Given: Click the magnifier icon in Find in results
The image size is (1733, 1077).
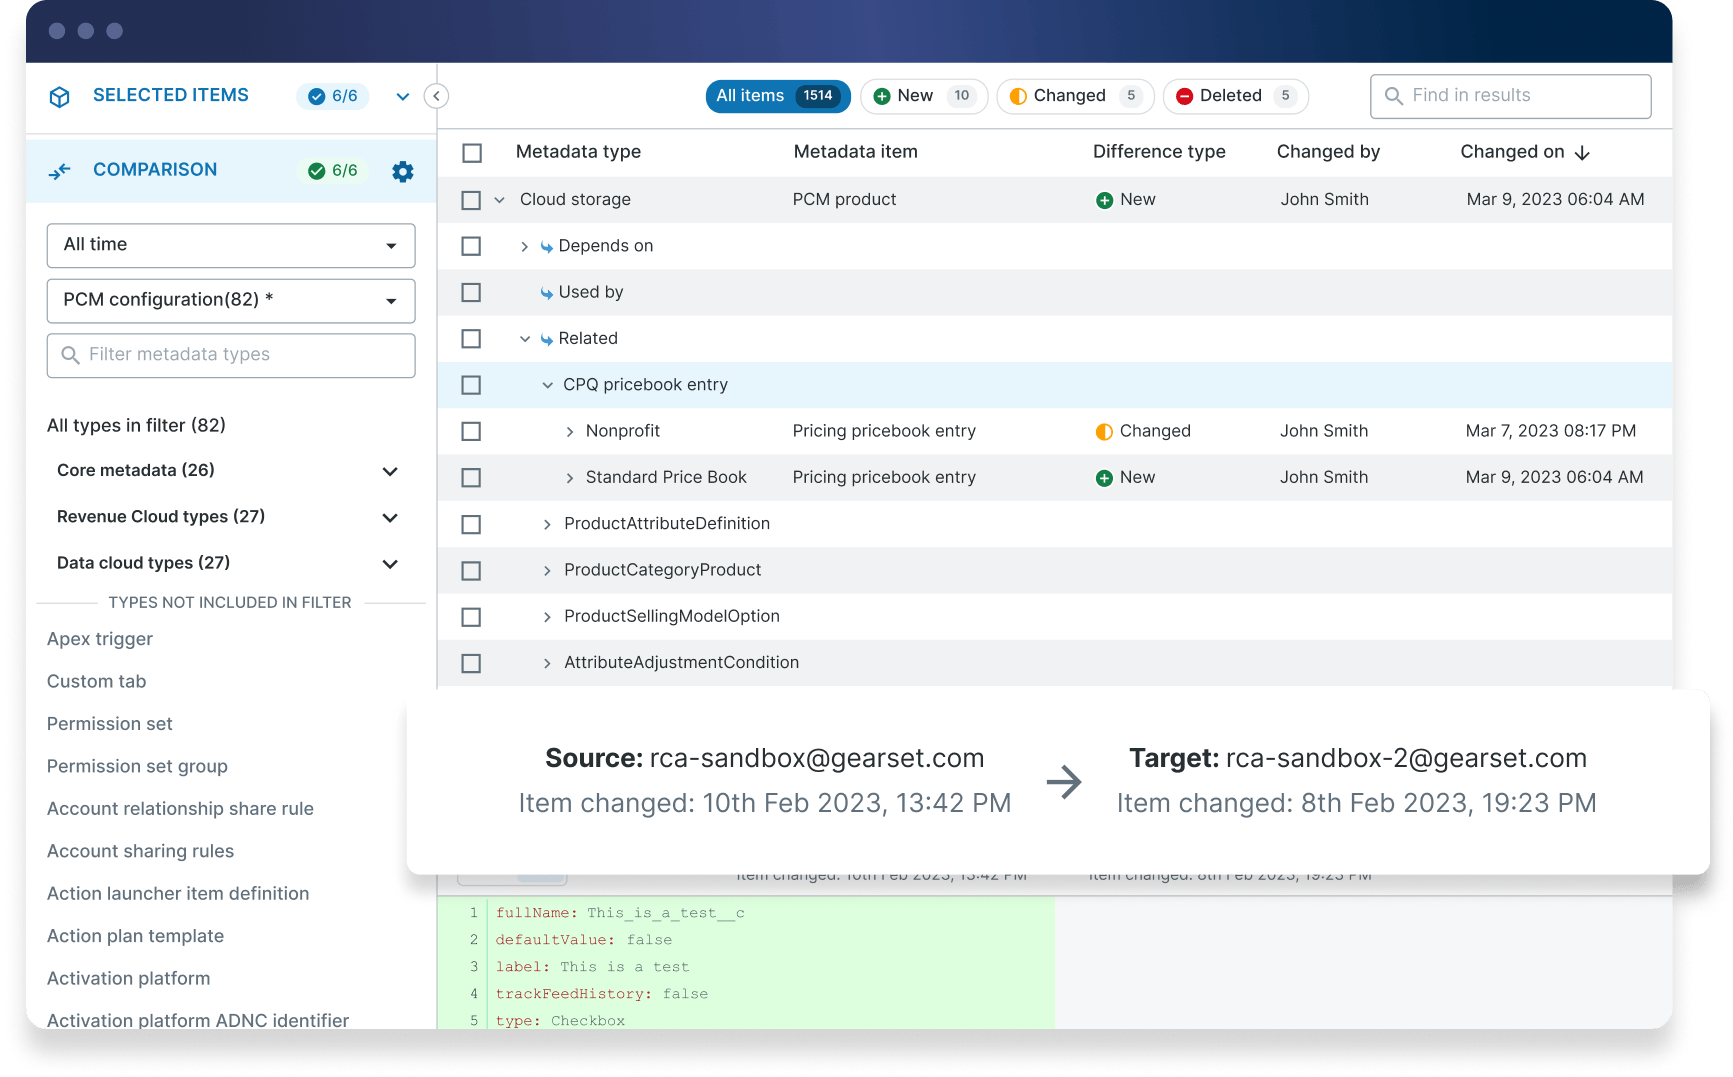Looking at the screenshot, I should click(1394, 96).
